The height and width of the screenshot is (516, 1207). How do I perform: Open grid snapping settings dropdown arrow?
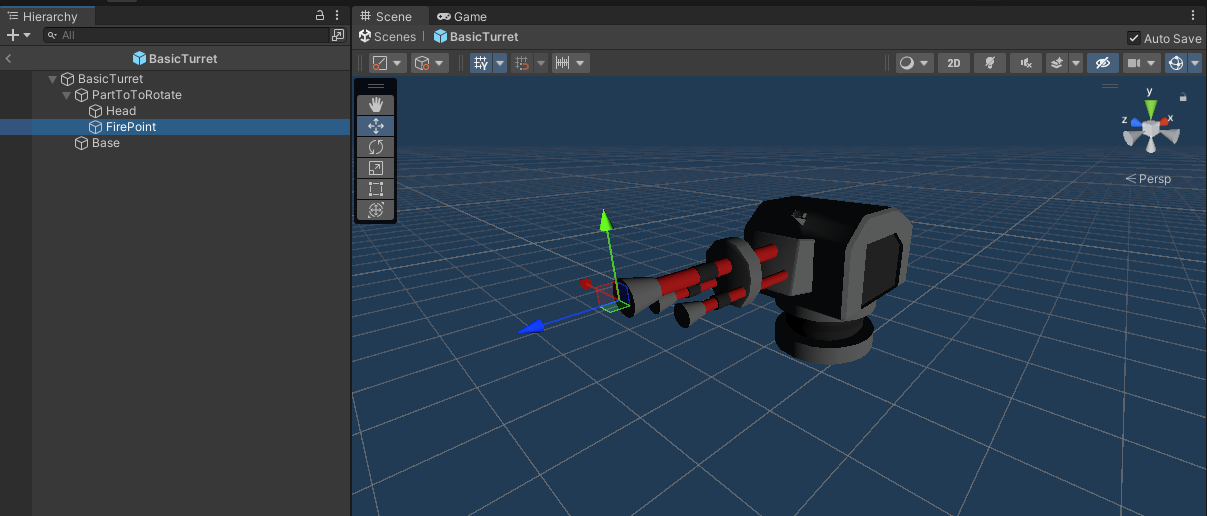pyautogui.click(x=541, y=63)
